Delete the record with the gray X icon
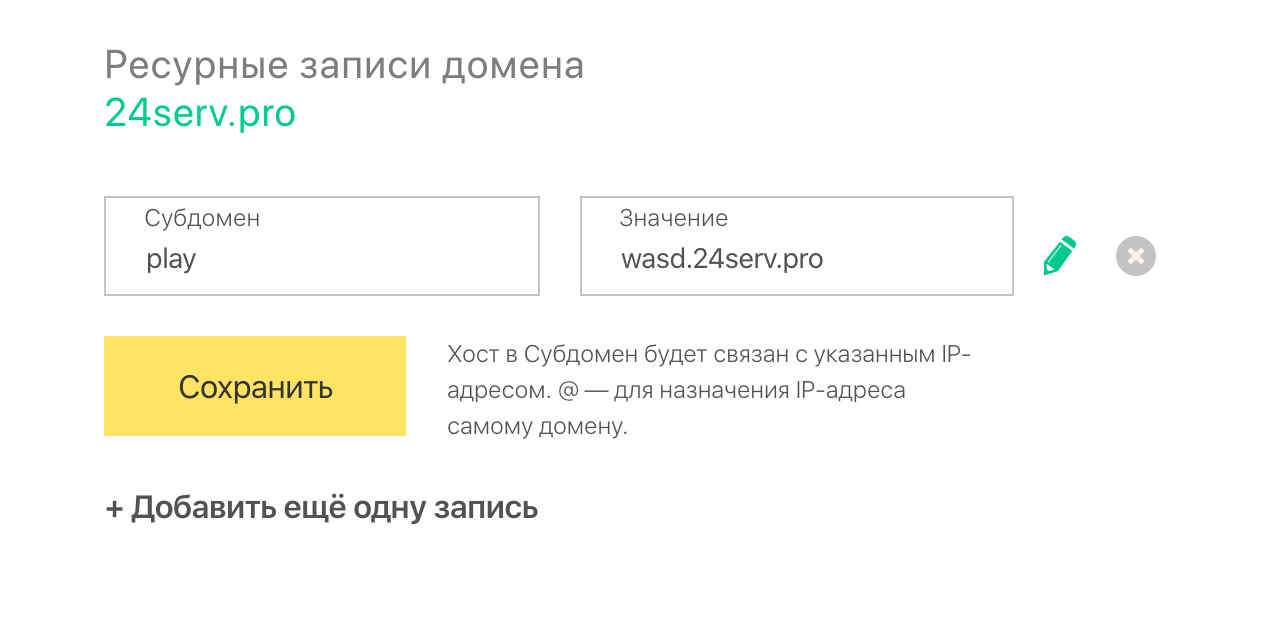This screenshot has height=640, width=1264. tap(1135, 256)
